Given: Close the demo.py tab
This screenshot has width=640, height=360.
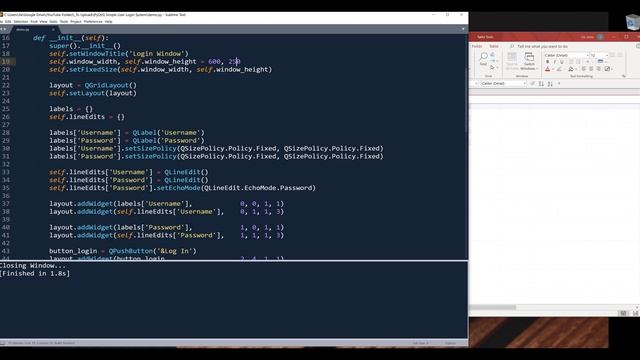Looking at the screenshot, I should (53, 29).
